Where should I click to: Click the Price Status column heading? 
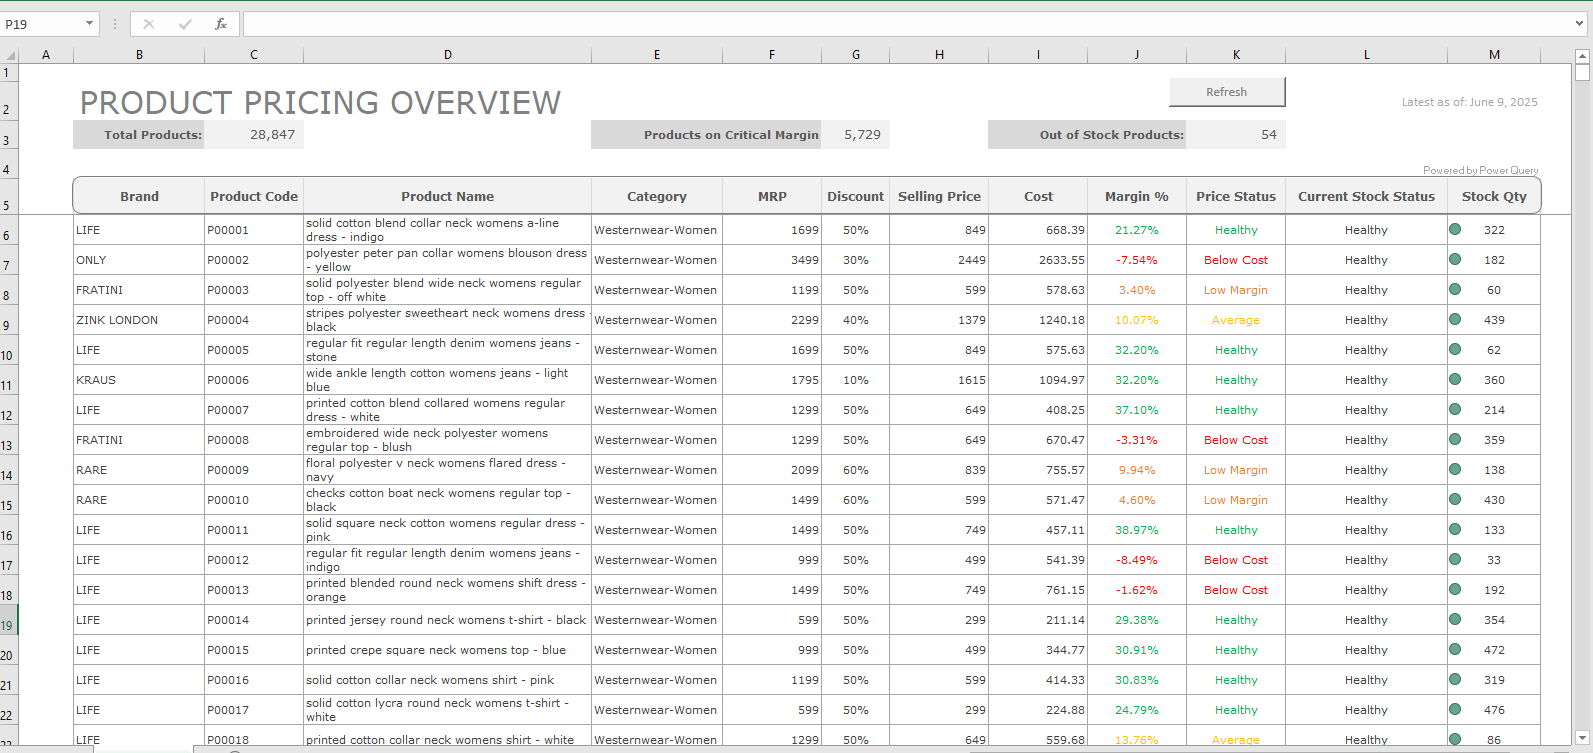tap(1236, 197)
